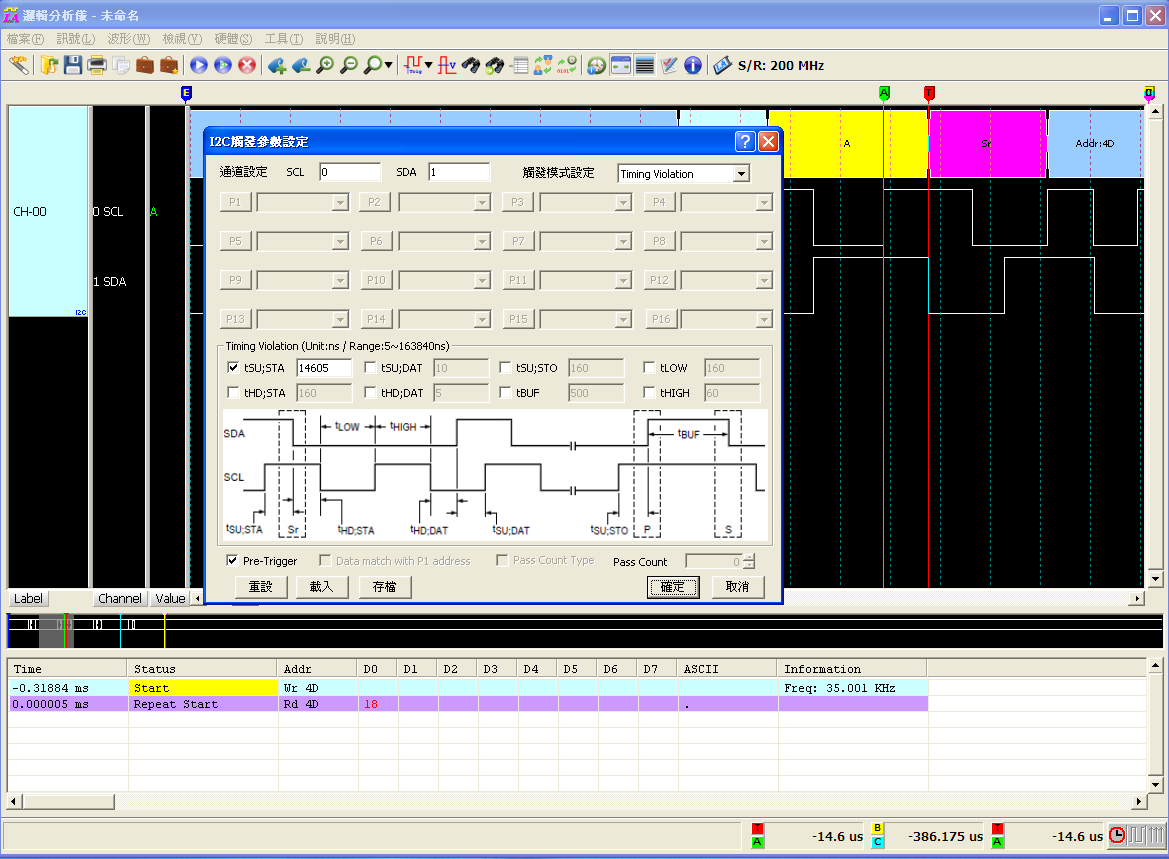Enable the tSU;DAT timing check
The height and width of the screenshot is (859, 1169).
(370, 368)
